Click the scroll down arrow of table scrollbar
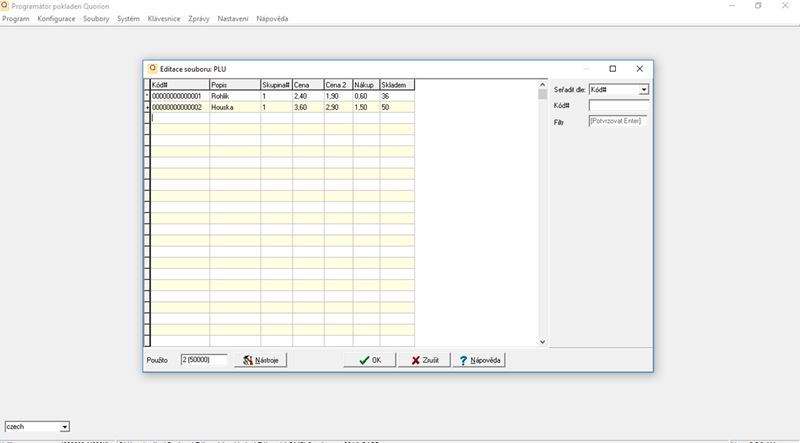The width and height of the screenshot is (800, 443). click(543, 341)
